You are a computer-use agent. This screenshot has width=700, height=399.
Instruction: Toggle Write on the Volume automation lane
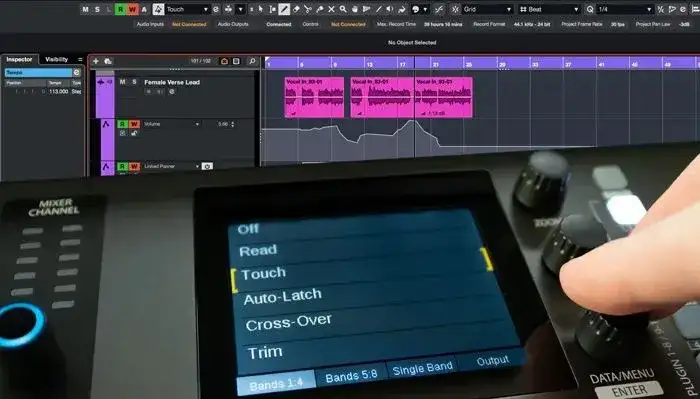[134, 124]
